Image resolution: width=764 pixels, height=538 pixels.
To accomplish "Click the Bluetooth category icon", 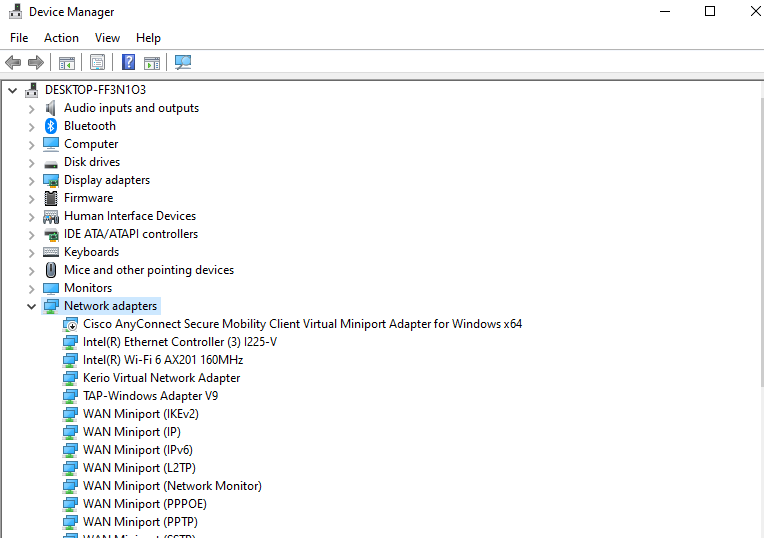I will pyautogui.click(x=51, y=126).
